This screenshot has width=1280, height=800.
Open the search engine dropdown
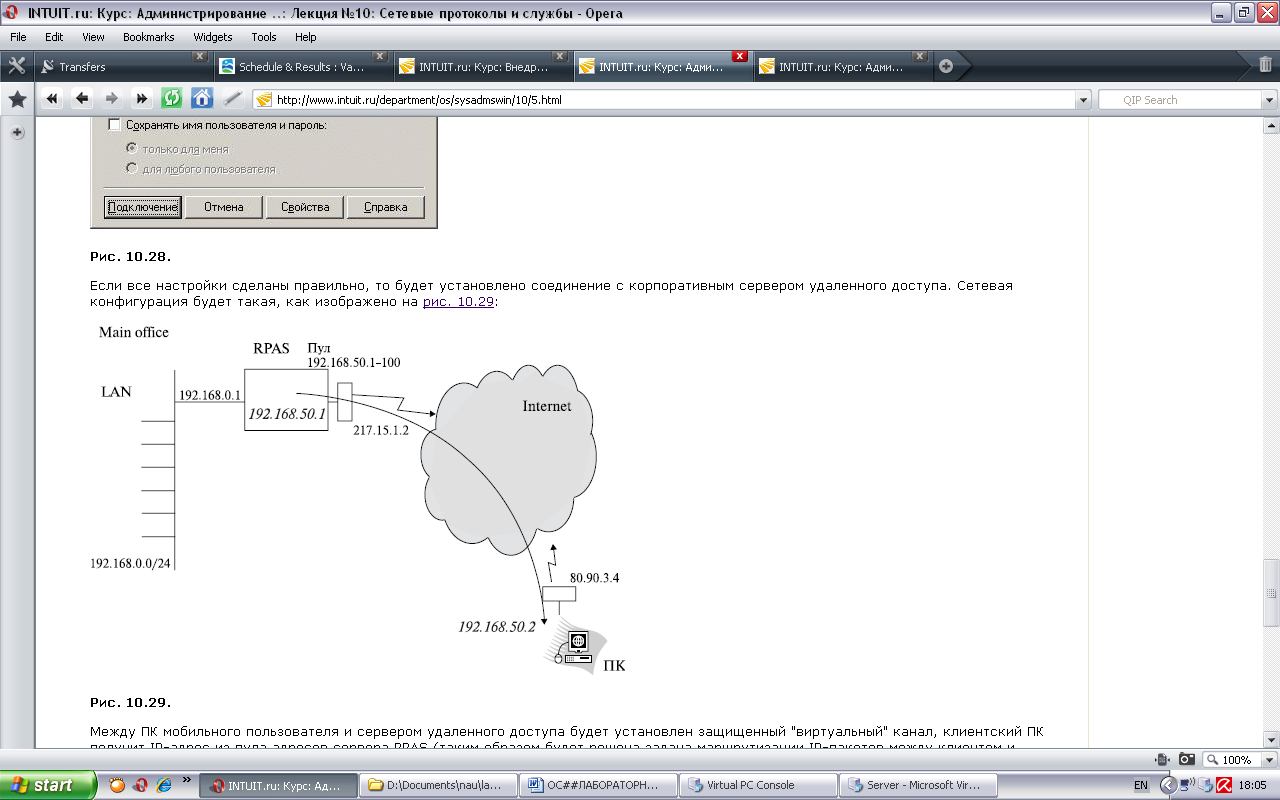click(1269, 100)
